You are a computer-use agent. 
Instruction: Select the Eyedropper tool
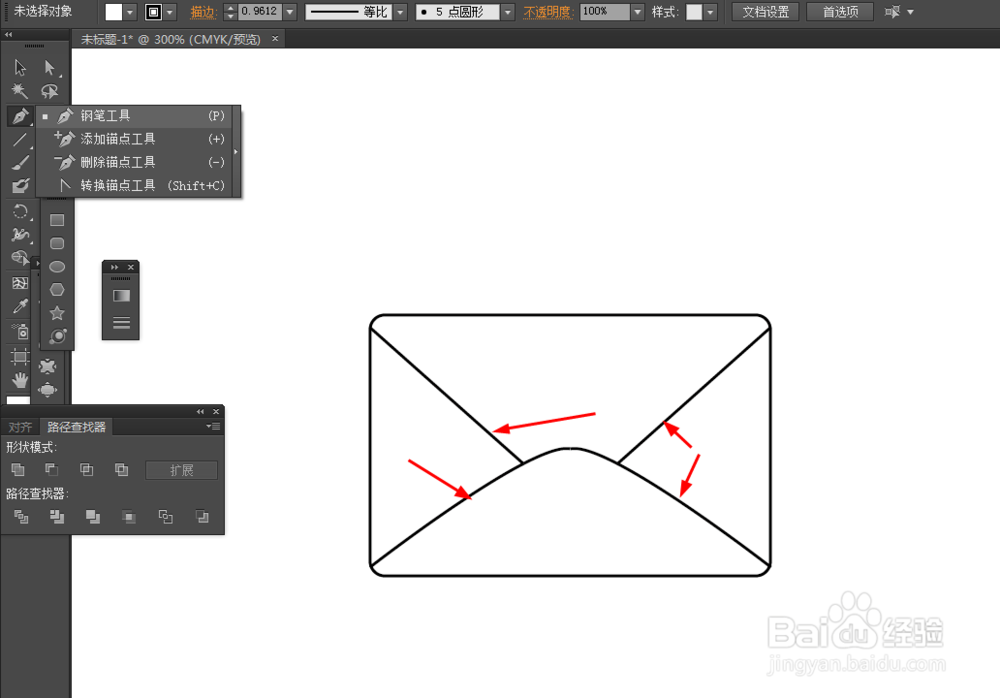point(20,307)
